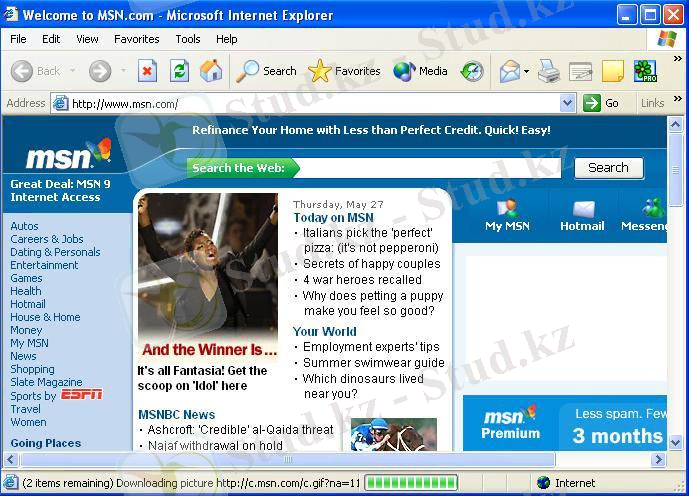Click the Print toolbar icon
Viewport: 689px width, 496px height.
549,71
